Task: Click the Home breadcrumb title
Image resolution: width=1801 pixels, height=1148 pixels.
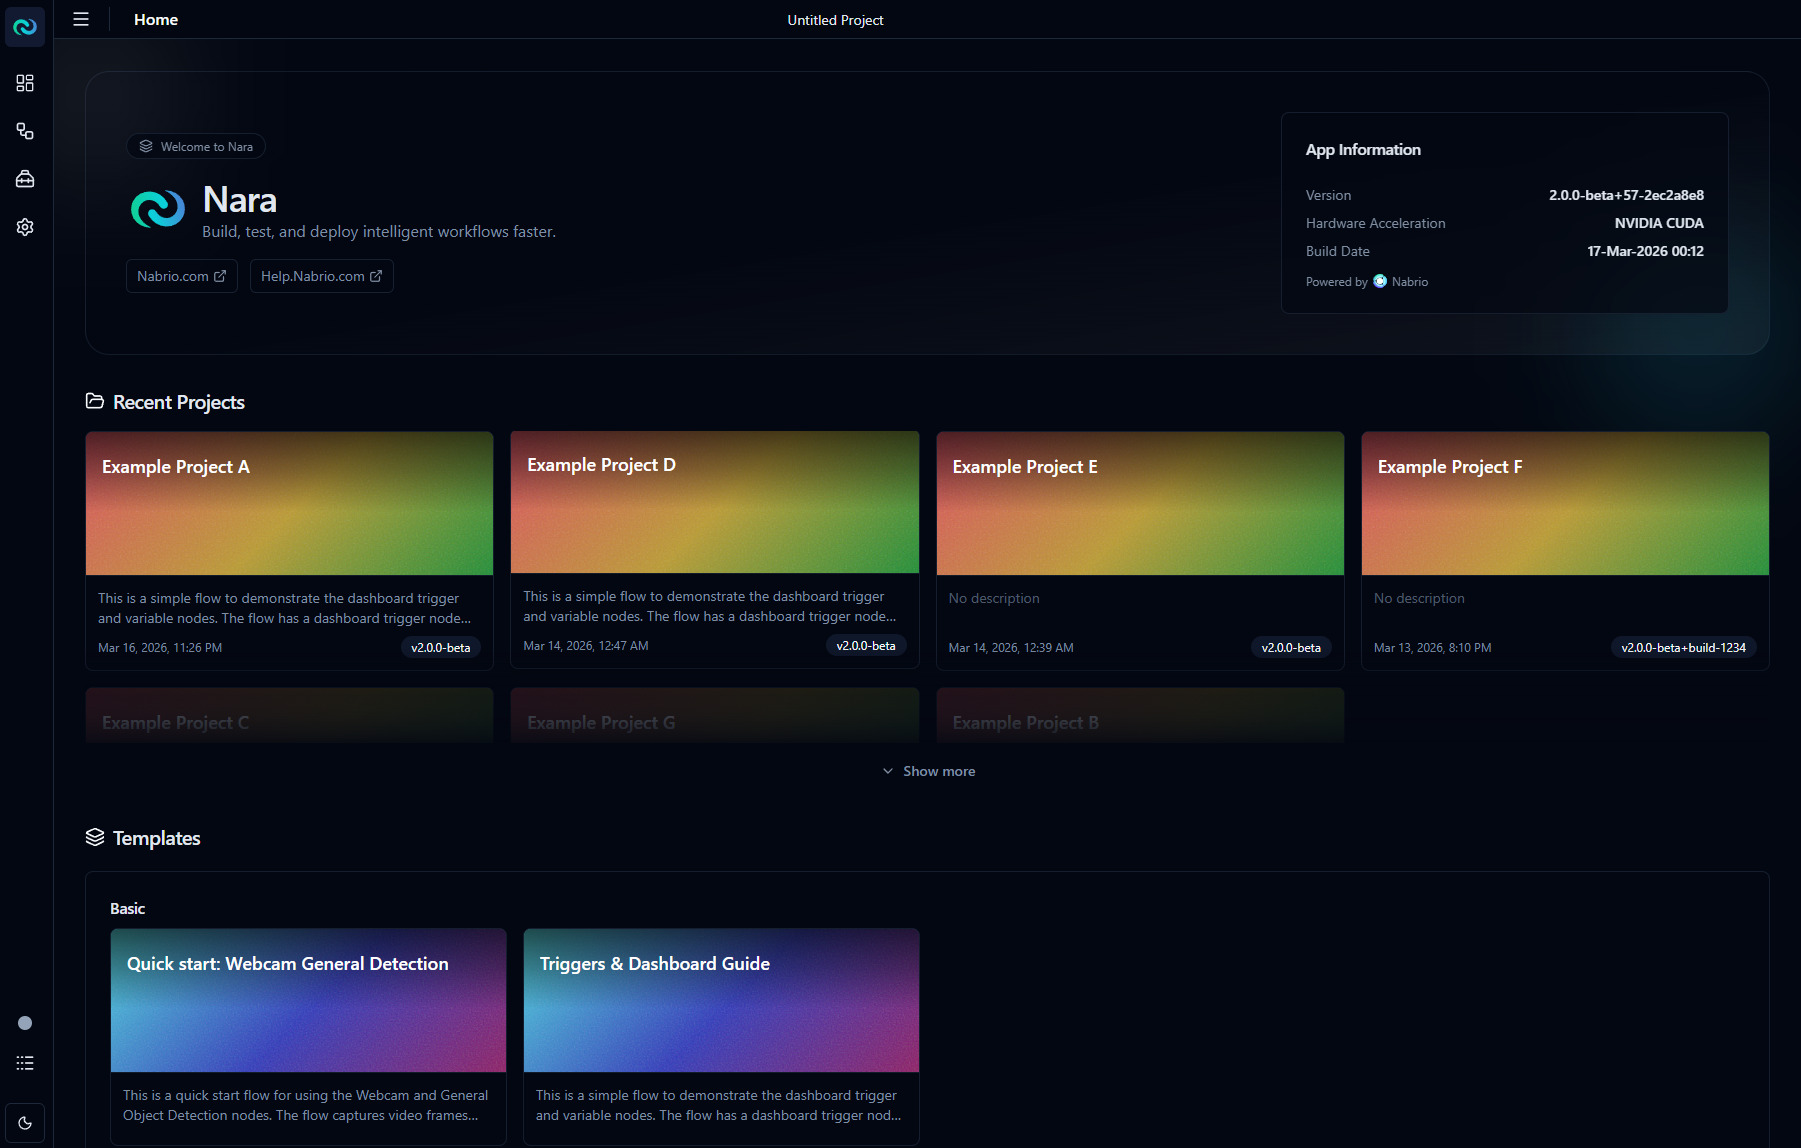Action: [156, 20]
